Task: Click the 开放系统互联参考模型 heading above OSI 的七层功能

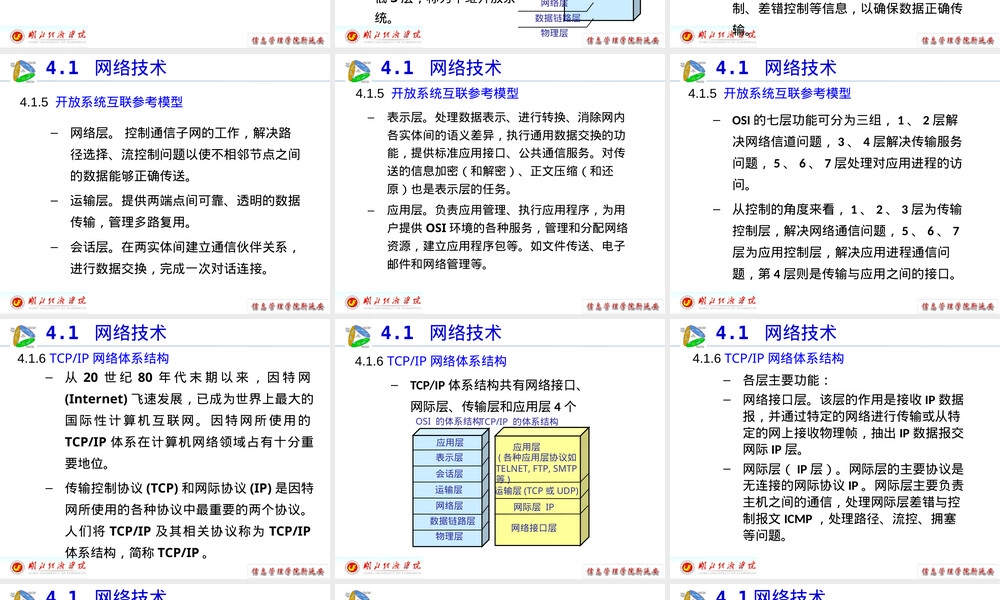Action: [x=787, y=94]
